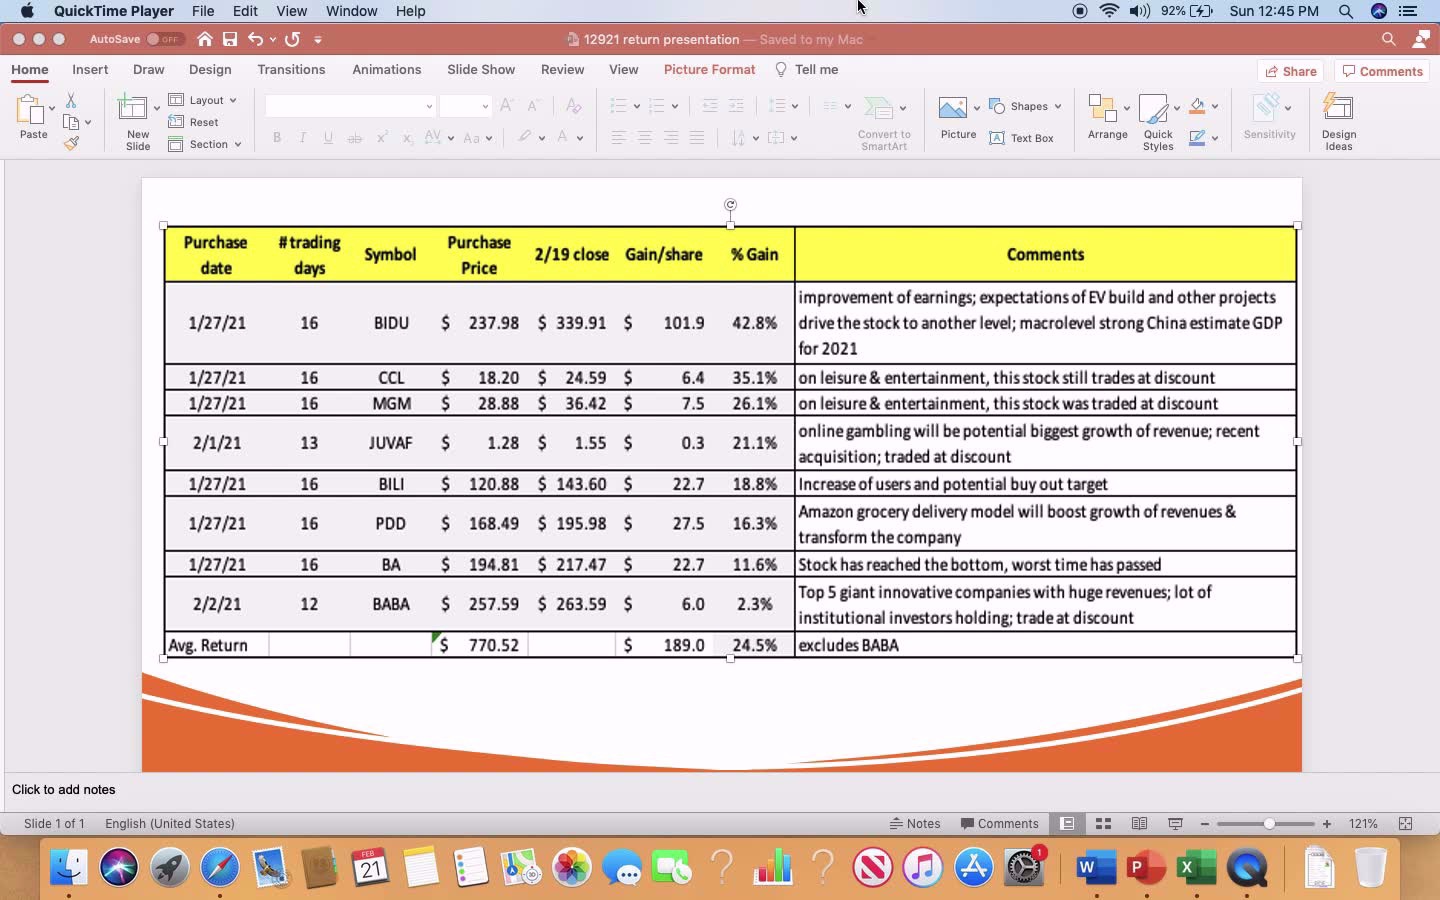The width and height of the screenshot is (1440, 900).
Task: Toggle Notes pane in status bar
Action: pos(915,824)
